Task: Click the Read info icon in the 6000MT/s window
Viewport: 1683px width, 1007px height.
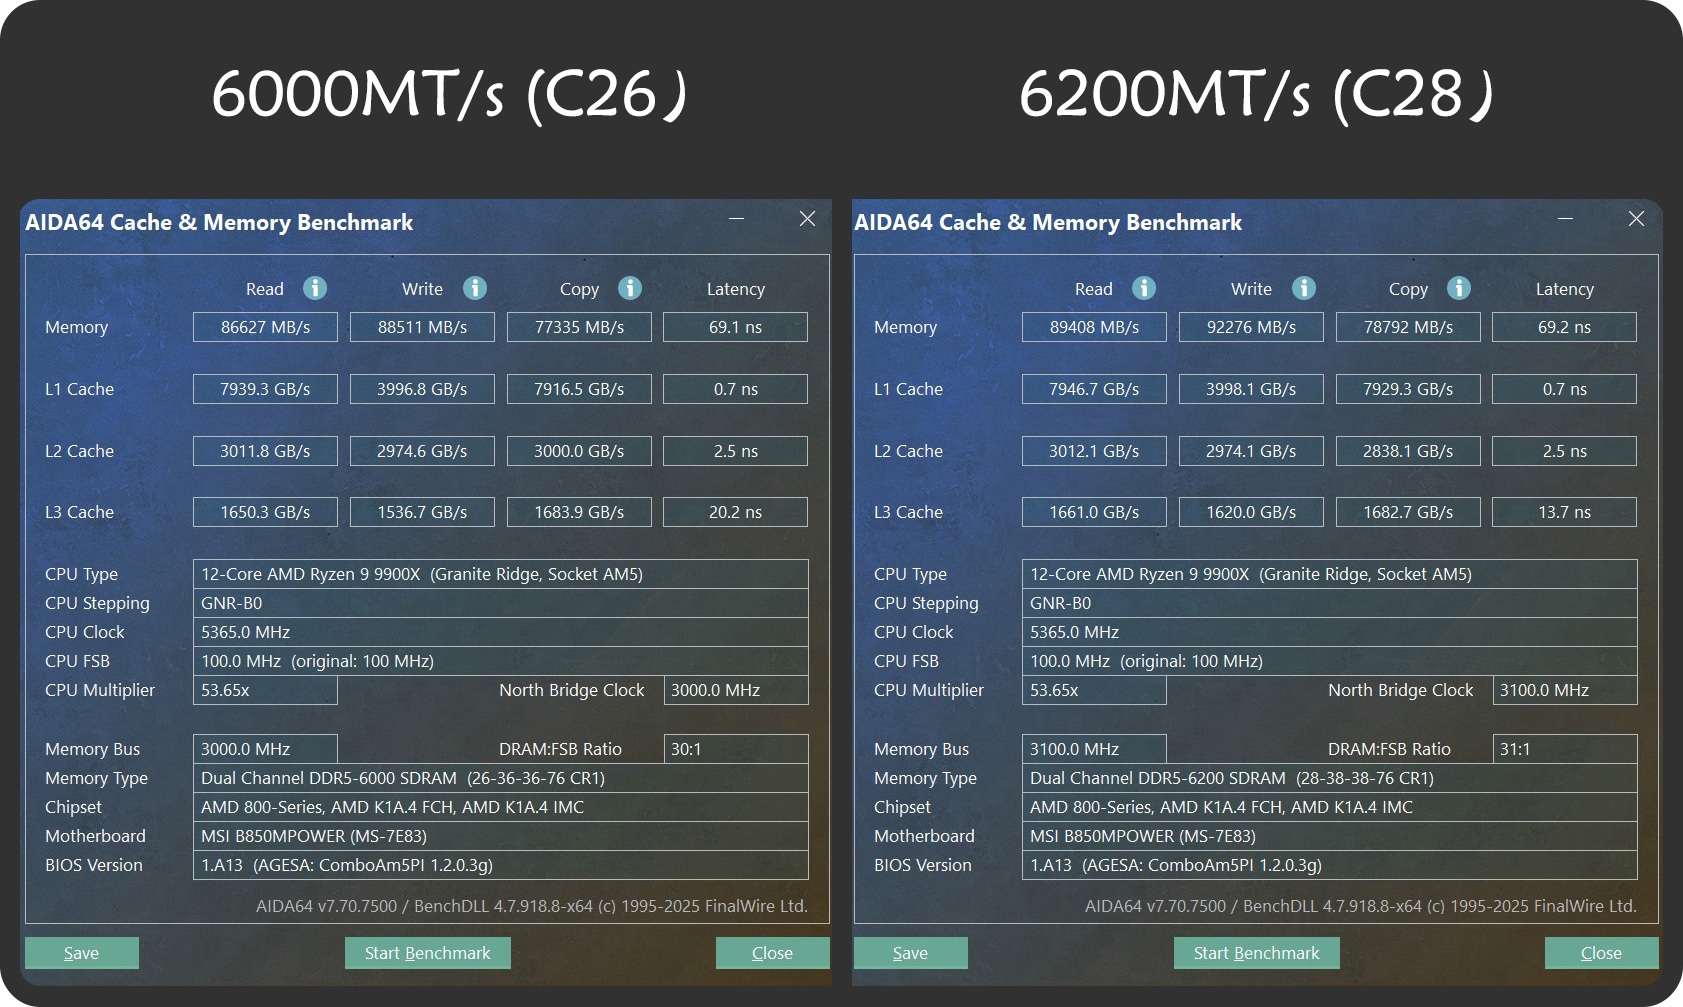Action: (x=315, y=288)
